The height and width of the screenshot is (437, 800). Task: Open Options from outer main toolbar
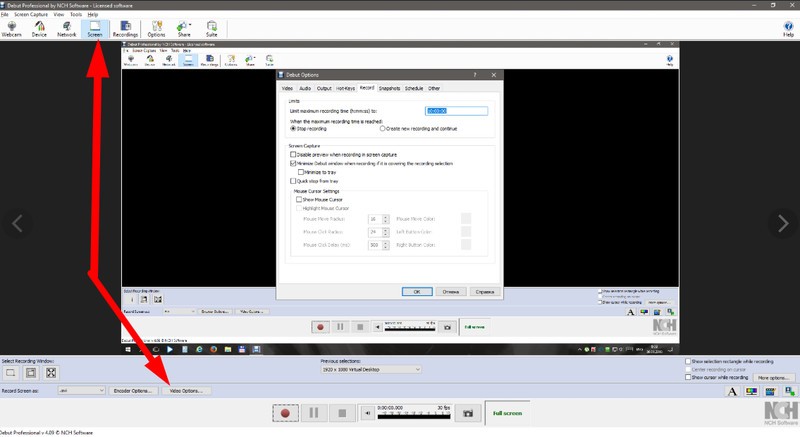(156, 29)
